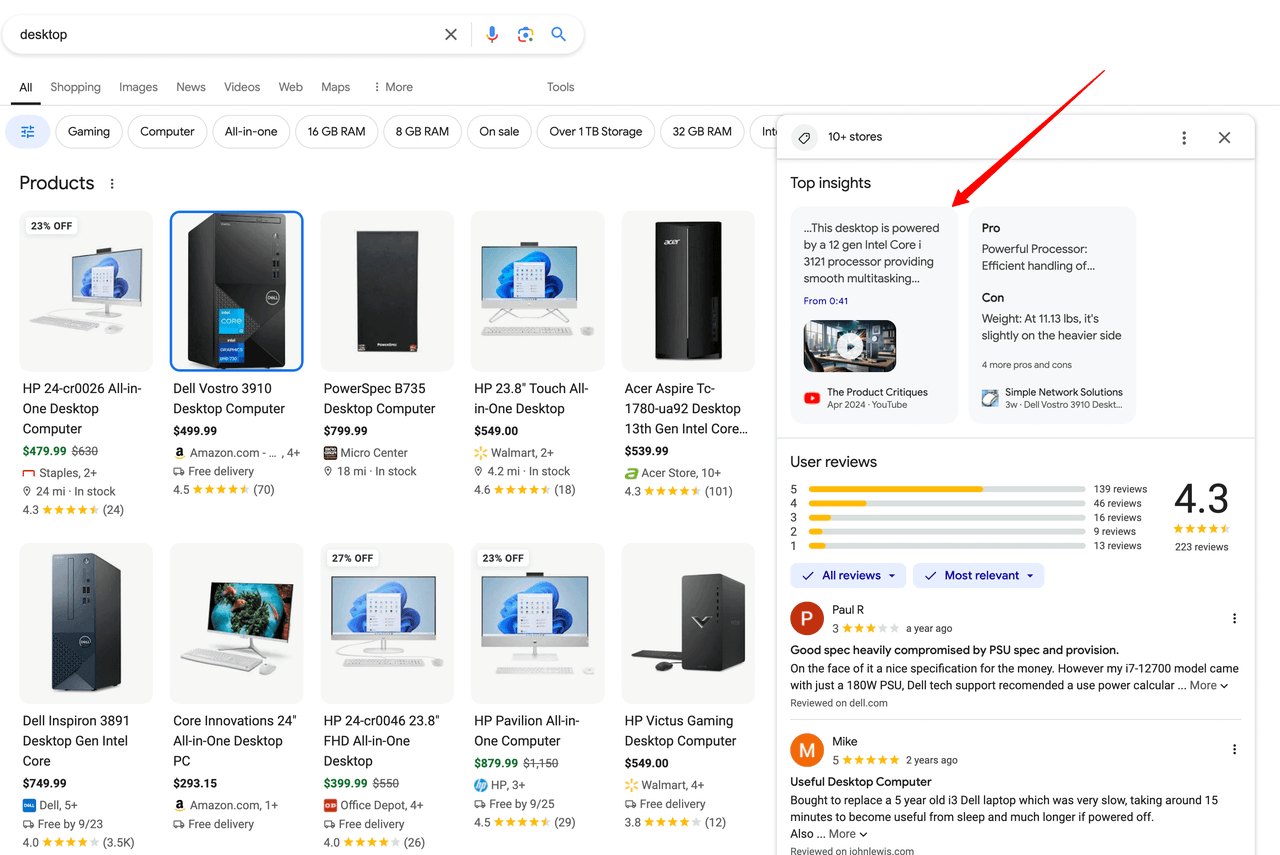Open the Acer Aspire Tc-1780 product image
This screenshot has height=855, width=1280.
coord(688,291)
